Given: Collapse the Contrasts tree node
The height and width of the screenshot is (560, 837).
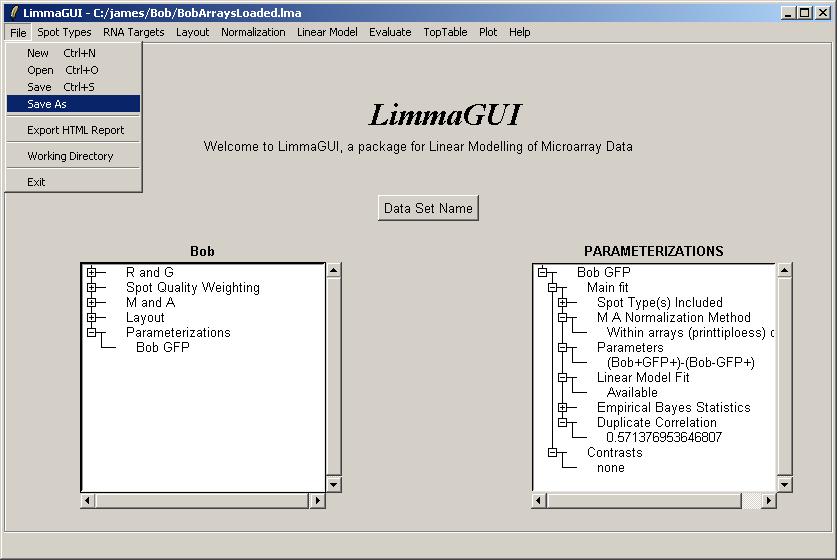Looking at the screenshot, I should point(552,452).
